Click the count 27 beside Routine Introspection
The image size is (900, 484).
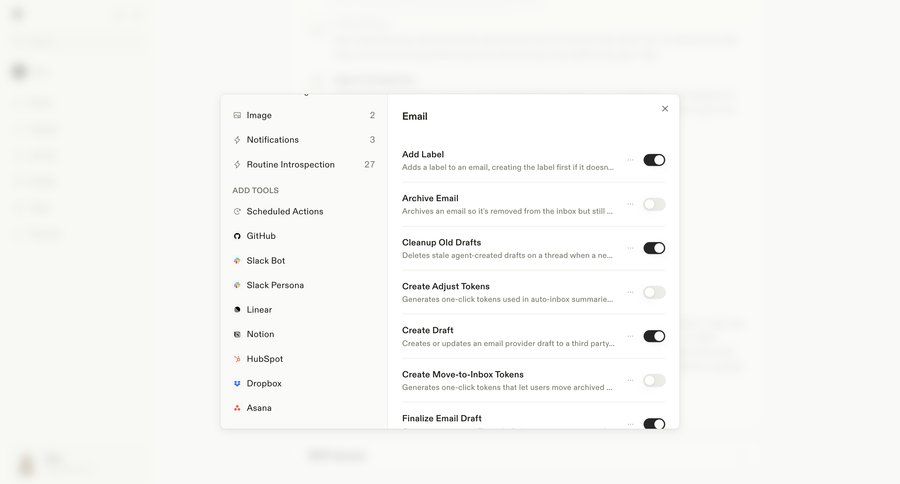[x=370, y=165]
